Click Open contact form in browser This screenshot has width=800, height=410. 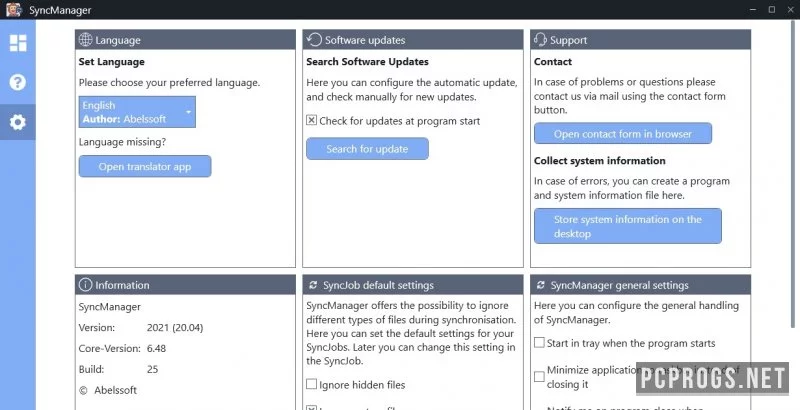pos(623,134)
